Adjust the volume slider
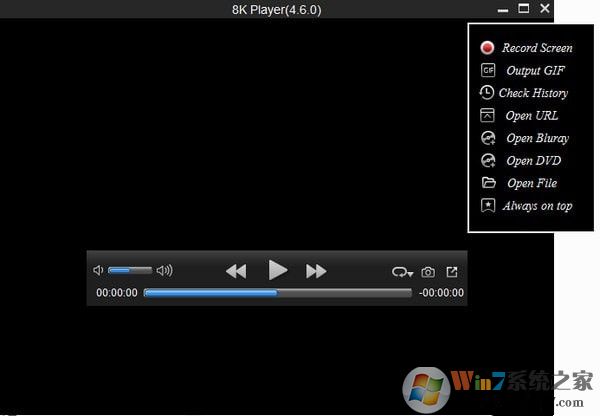This screenshot has width=600, height=416. click(130, 271)
